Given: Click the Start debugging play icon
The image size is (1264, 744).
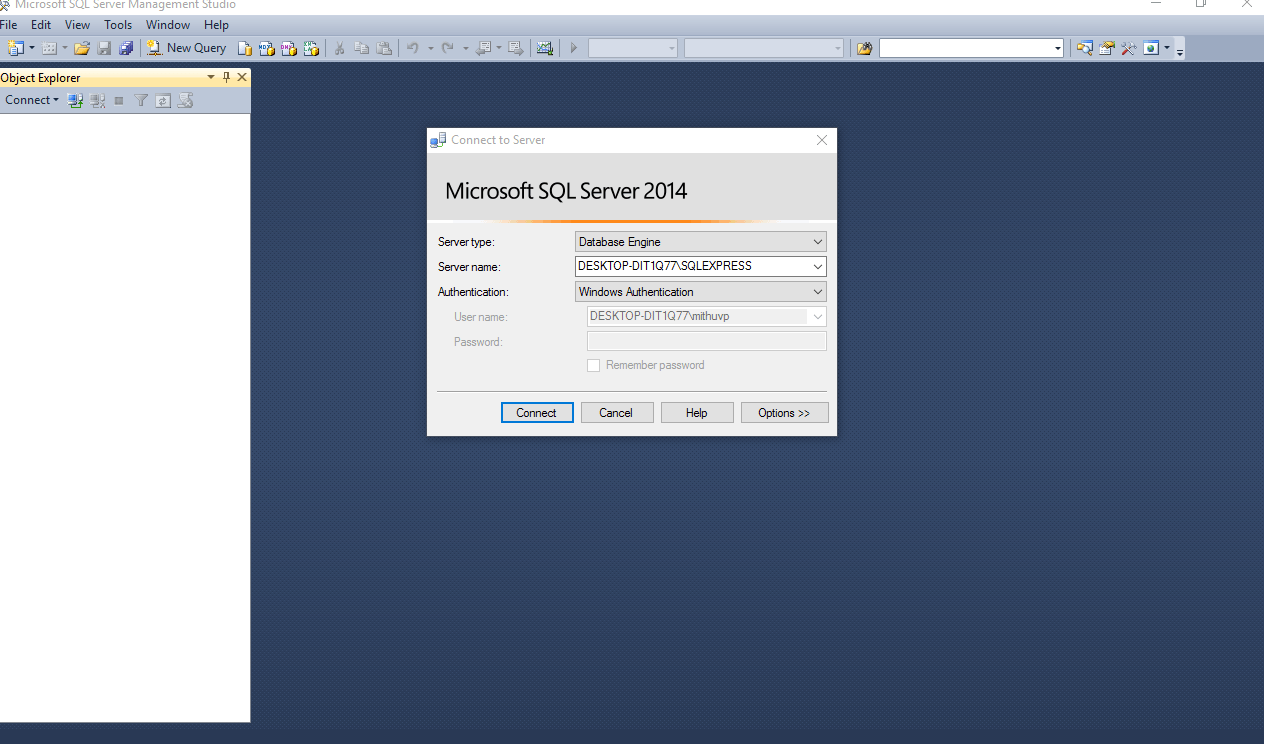Looking at the screenshot, I should point(574,48).
